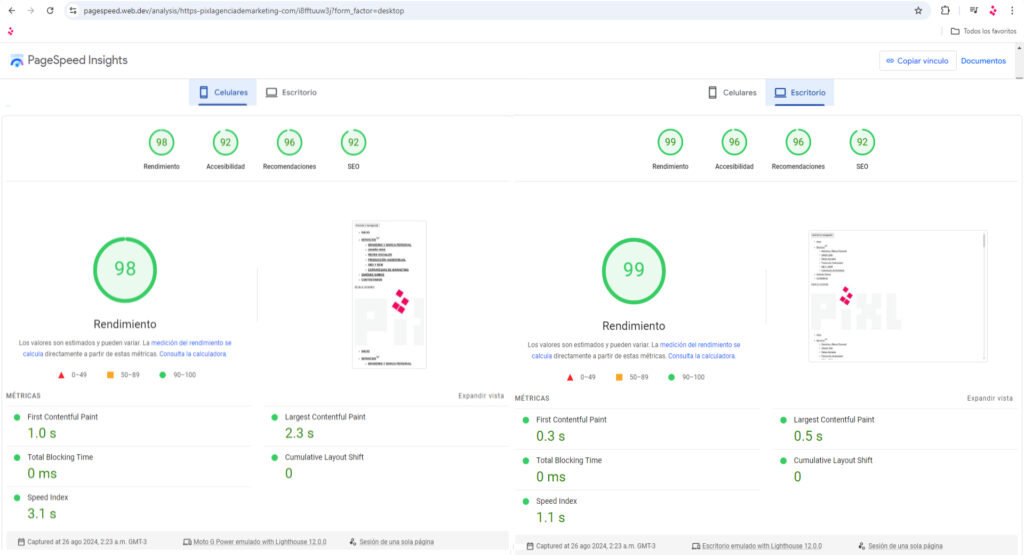Screen dimensions: 1024x555
Task: Select the highlighted Celulares tab
Action: click(223, 92)
